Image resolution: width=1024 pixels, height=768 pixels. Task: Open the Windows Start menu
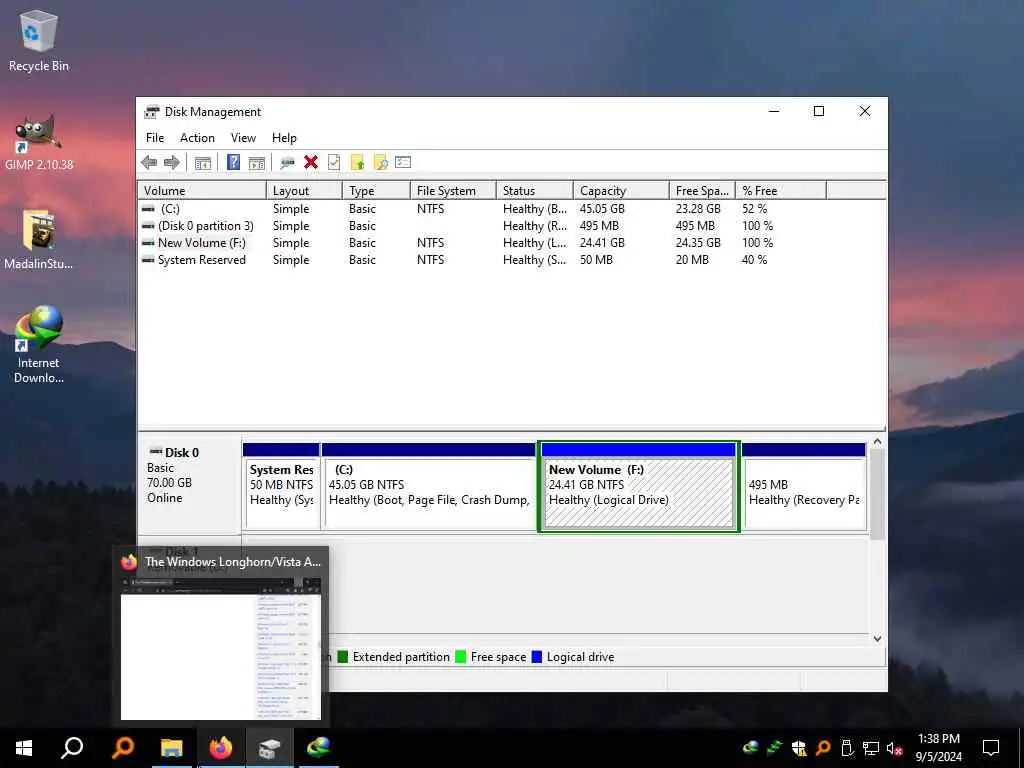click(24, 748)
